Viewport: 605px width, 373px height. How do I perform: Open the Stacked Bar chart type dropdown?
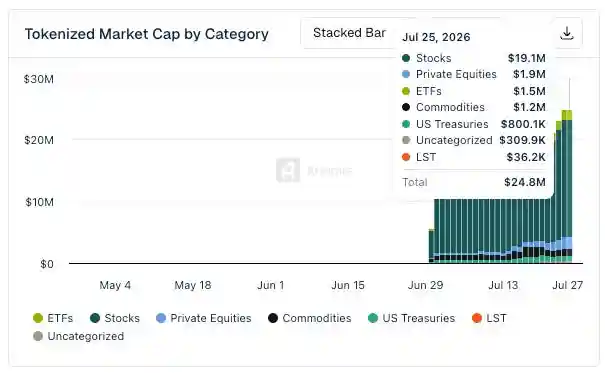[x=349, y=33]
